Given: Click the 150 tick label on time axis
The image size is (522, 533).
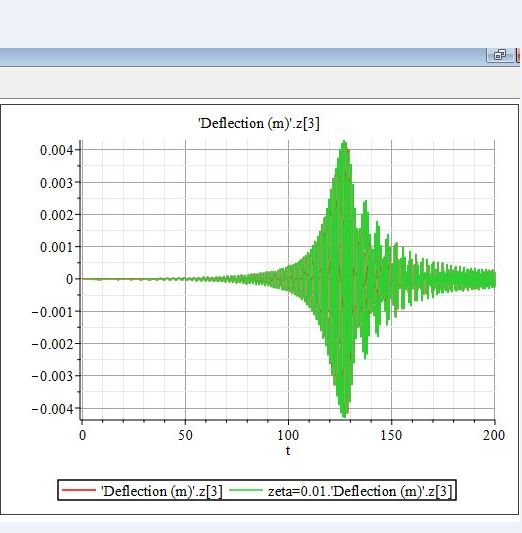Looking at the screenshot, I should coord(391,435).
